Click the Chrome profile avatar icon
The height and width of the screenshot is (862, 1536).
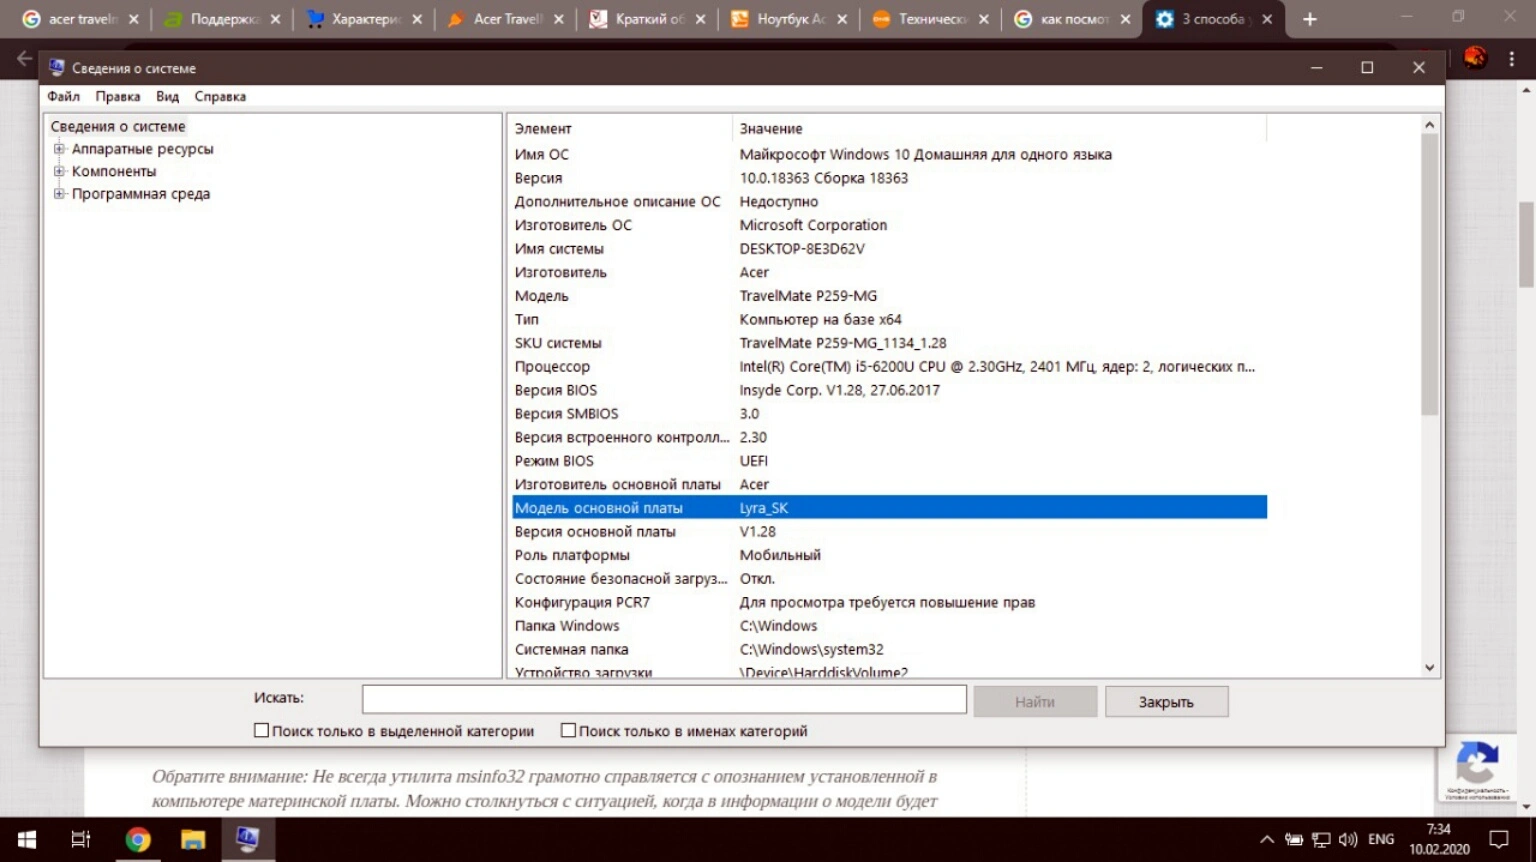1475,58
